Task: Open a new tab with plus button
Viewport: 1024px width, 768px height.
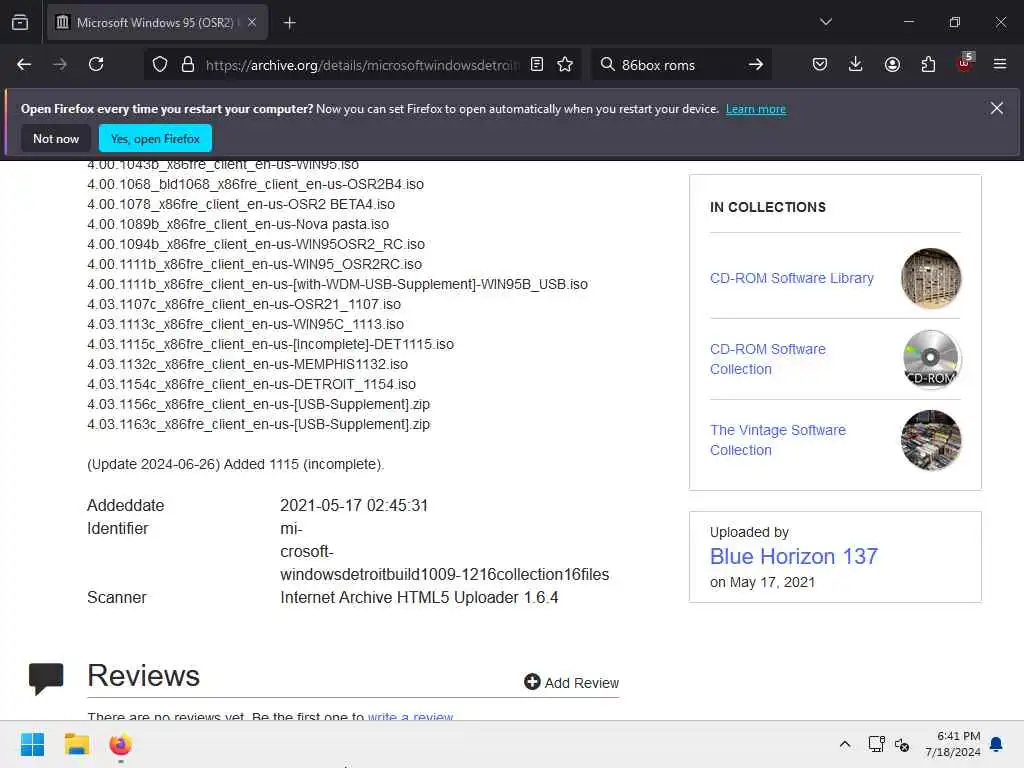Action: pos(289,23)
